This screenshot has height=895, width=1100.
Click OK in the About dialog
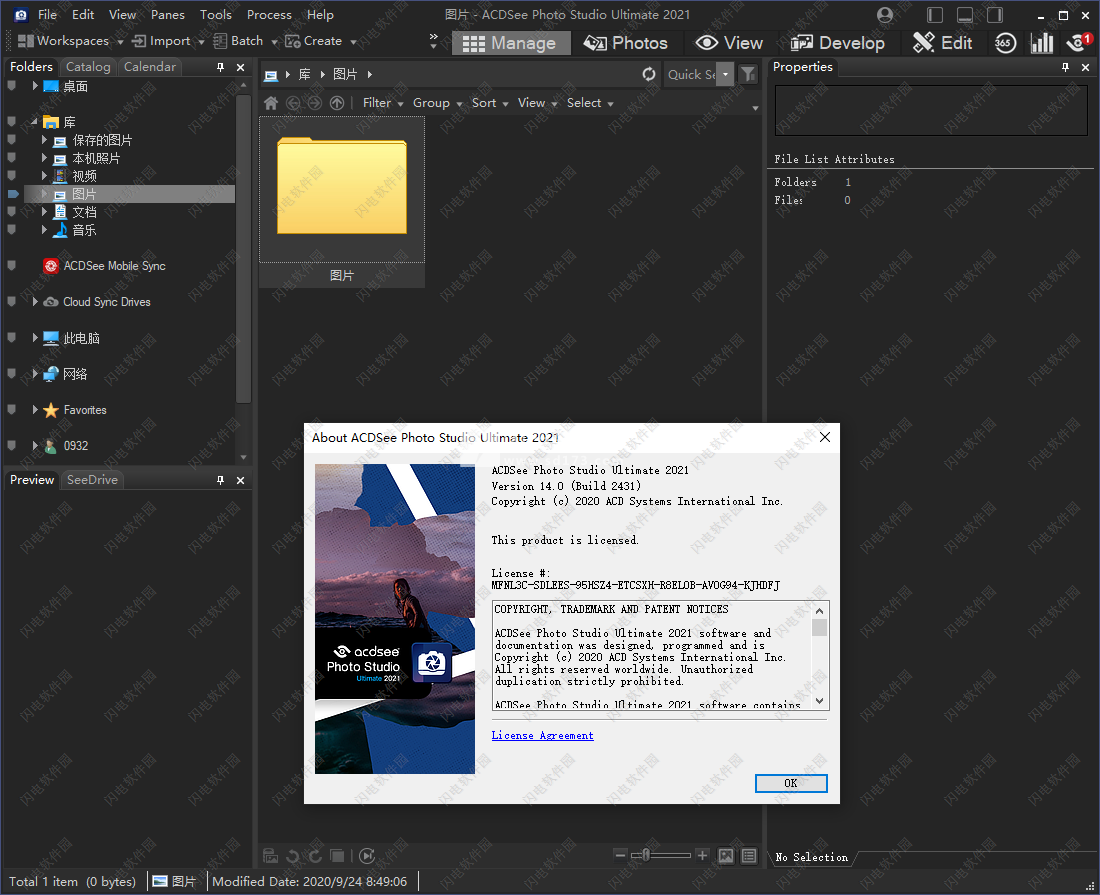coord(791,783)
